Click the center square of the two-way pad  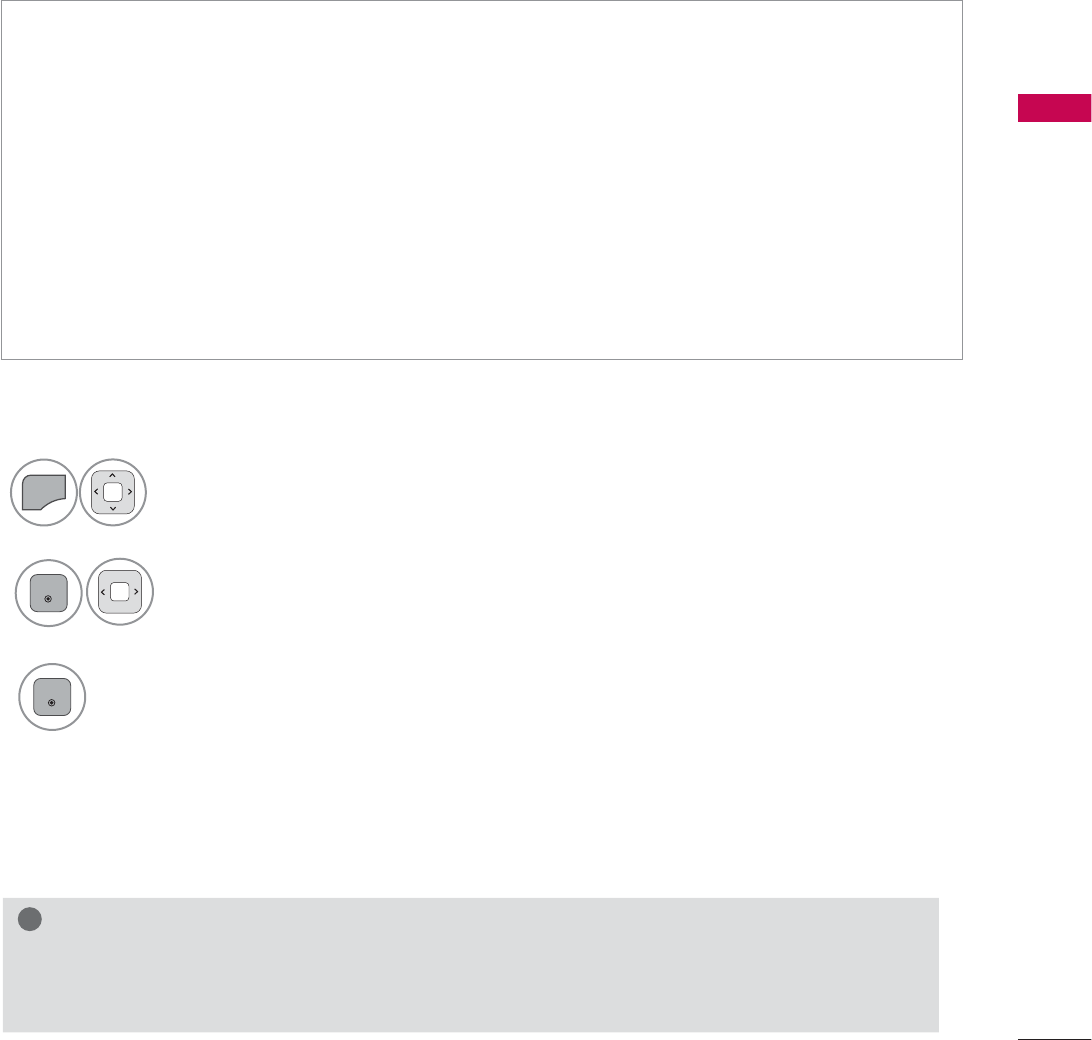(x=118, y=592)
